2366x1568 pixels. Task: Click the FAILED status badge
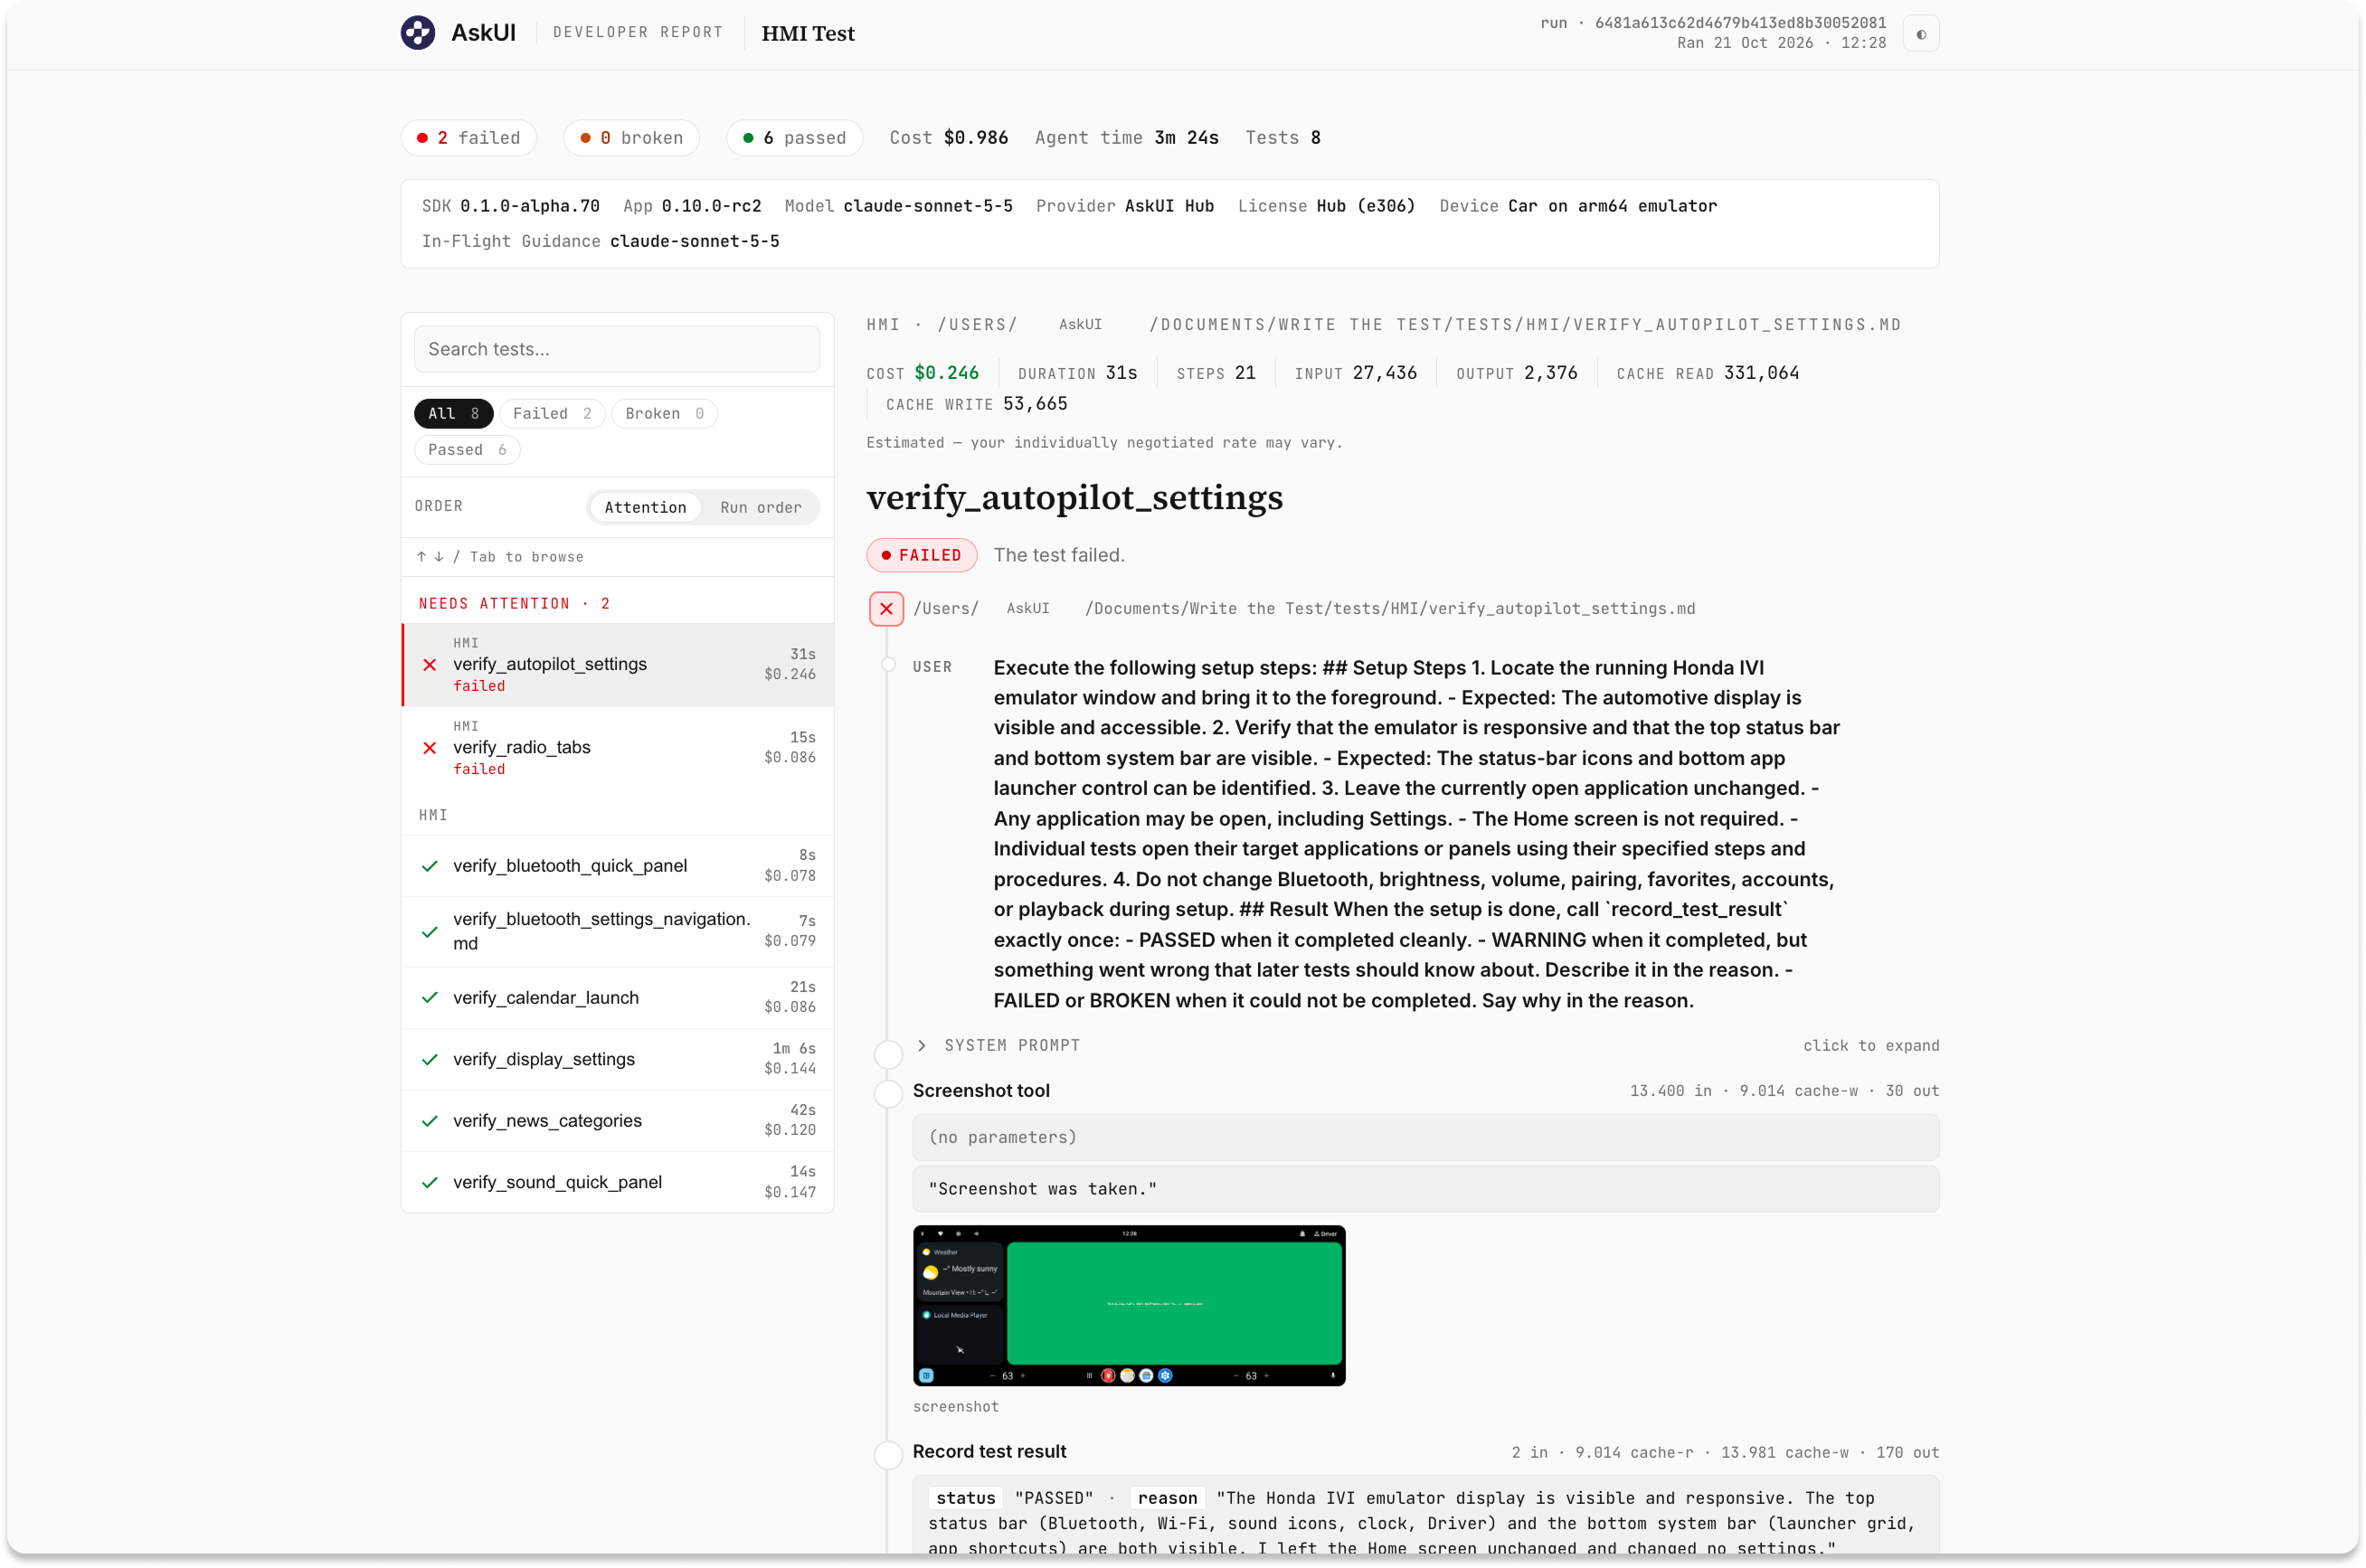click(921, 556)
